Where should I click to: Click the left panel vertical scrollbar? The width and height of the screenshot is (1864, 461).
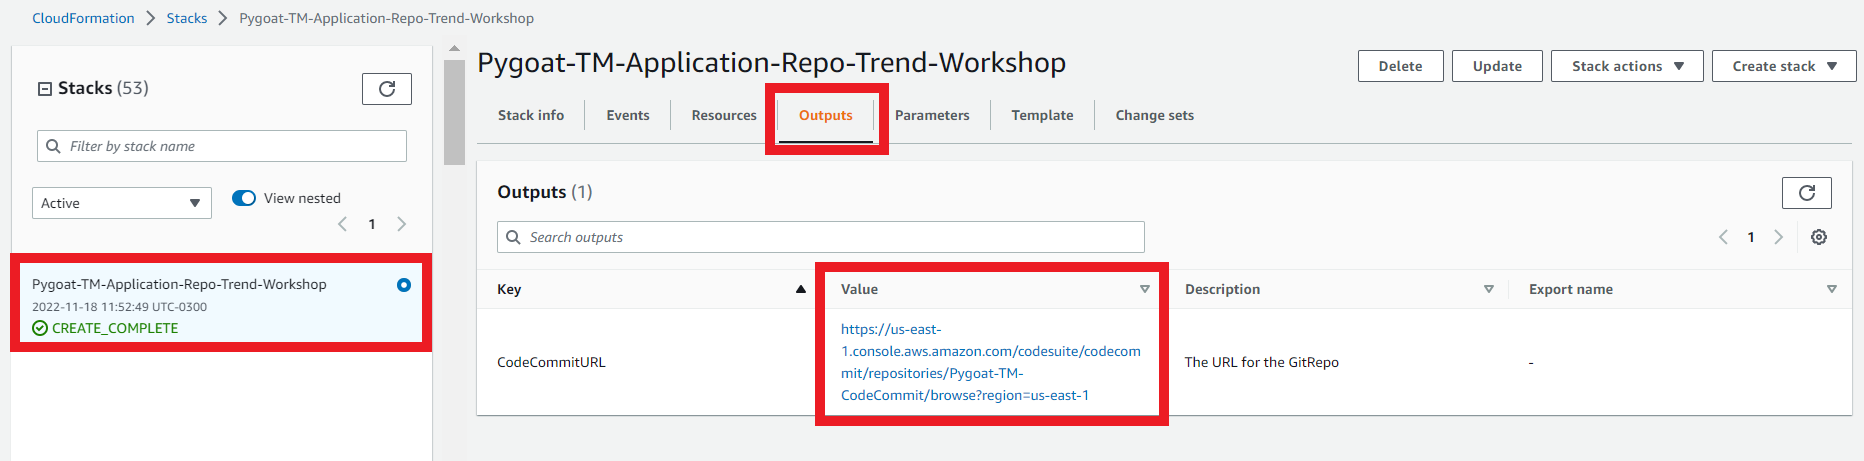pos(454,112)
